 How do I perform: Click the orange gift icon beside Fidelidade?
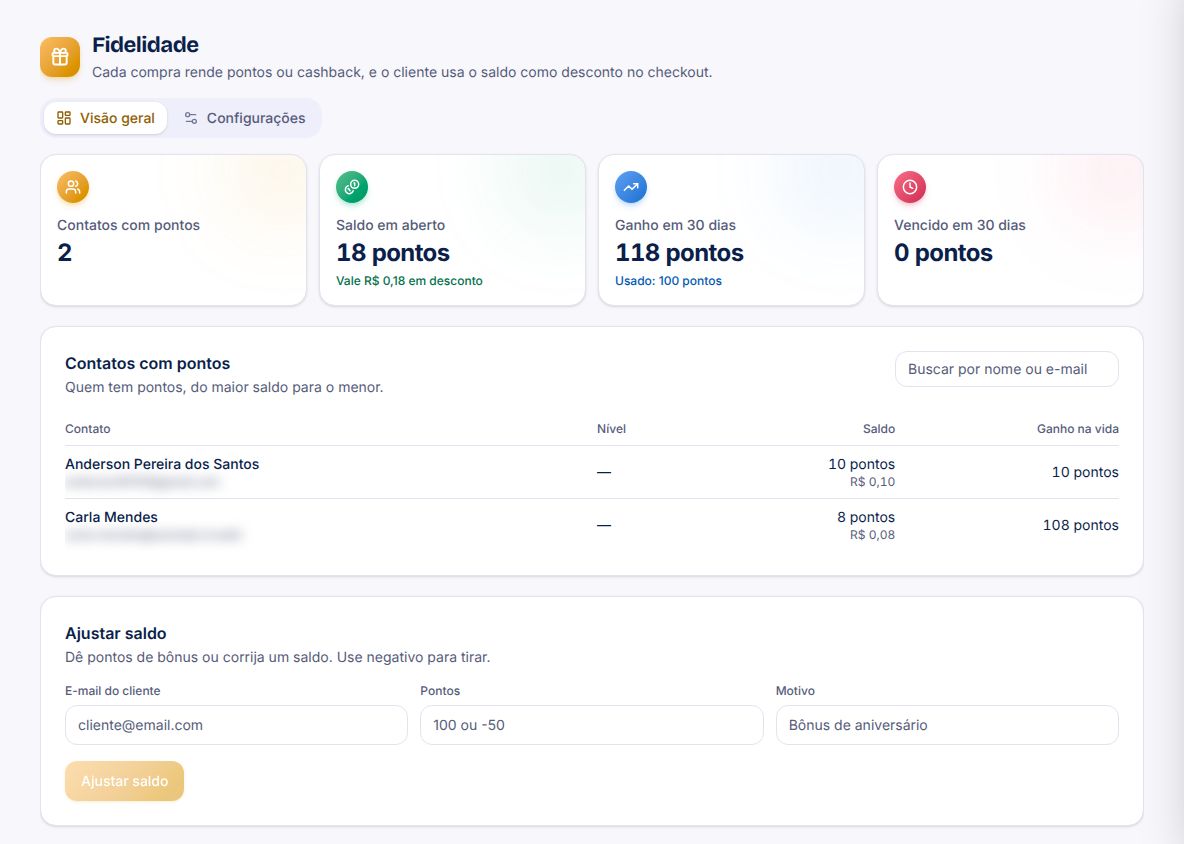pos(60,57)
